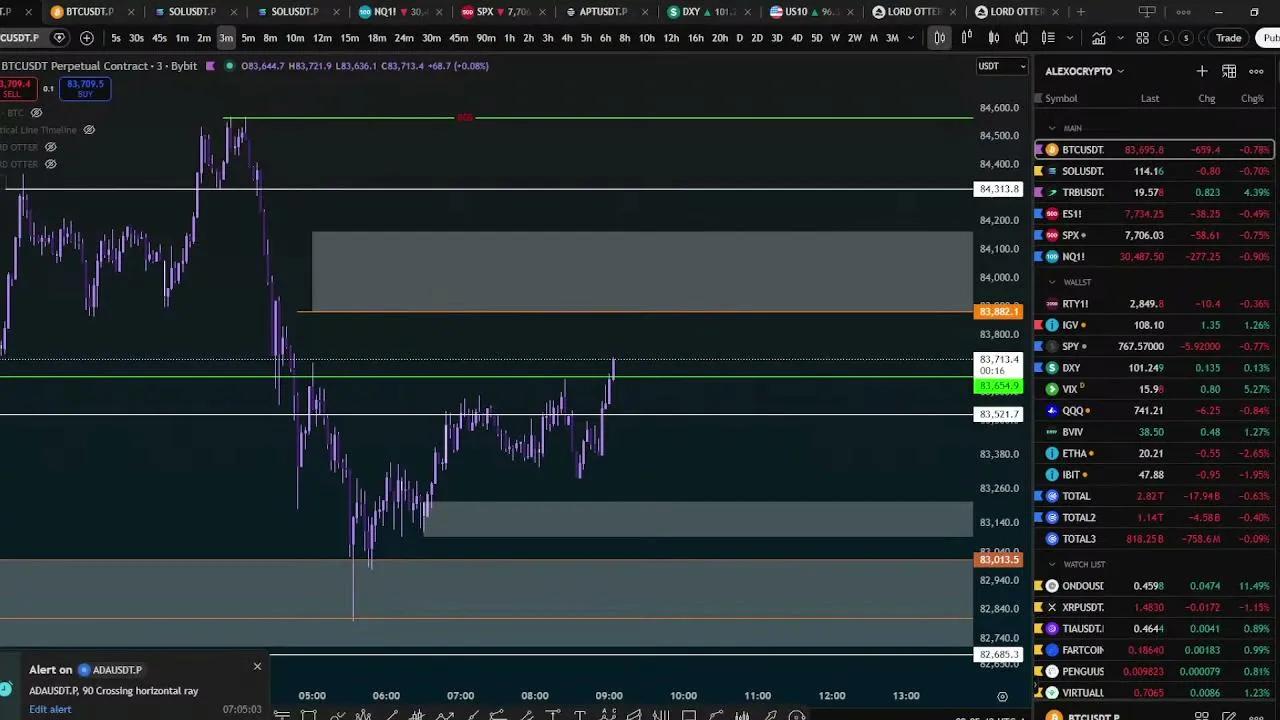1280x720 pixels.
Task: Select the green 83,654.9 price level label
Action: click(999, 386)
